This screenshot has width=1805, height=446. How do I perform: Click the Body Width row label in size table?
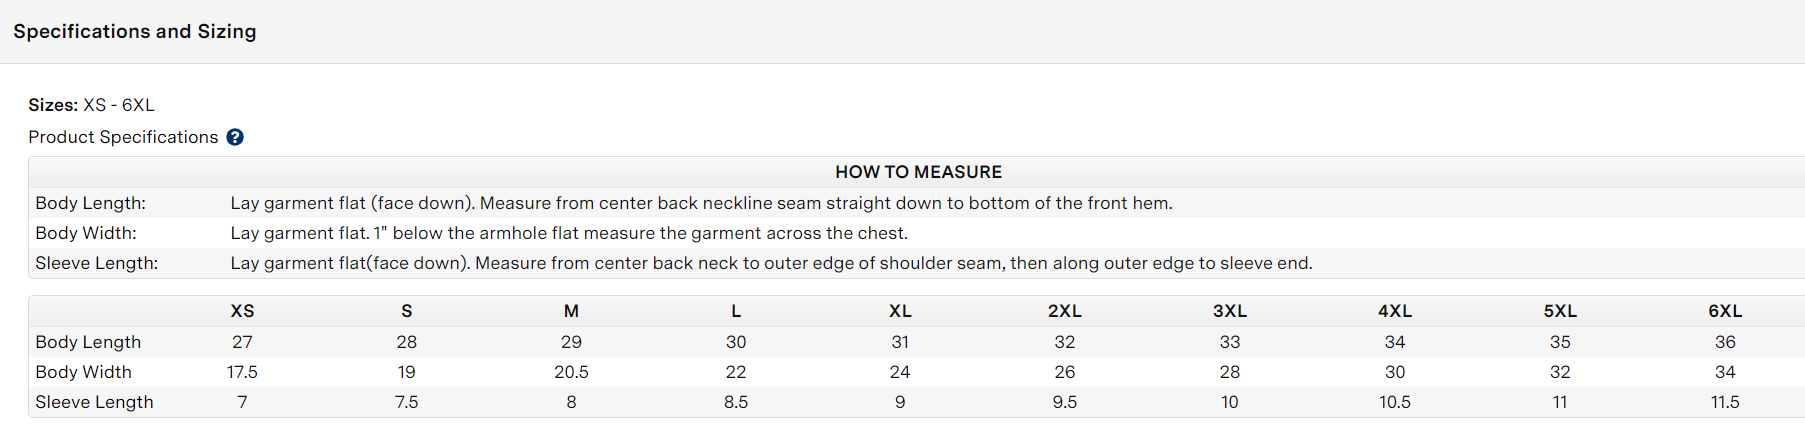[83, 372]
